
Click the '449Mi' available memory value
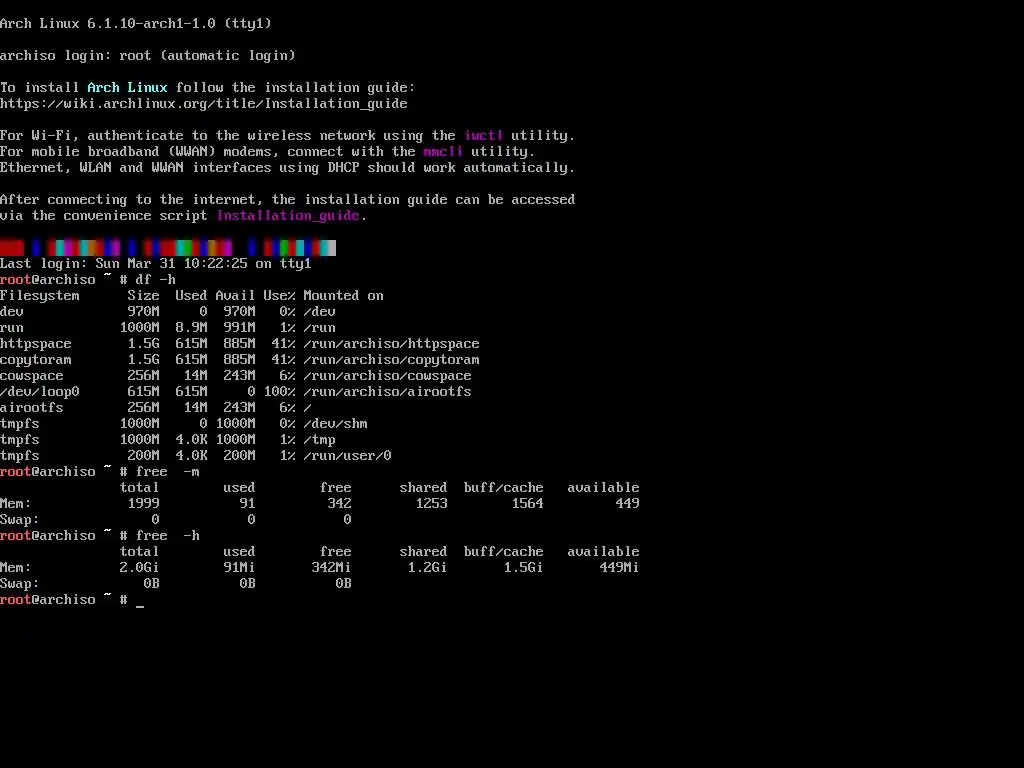(x=620, y=568)
